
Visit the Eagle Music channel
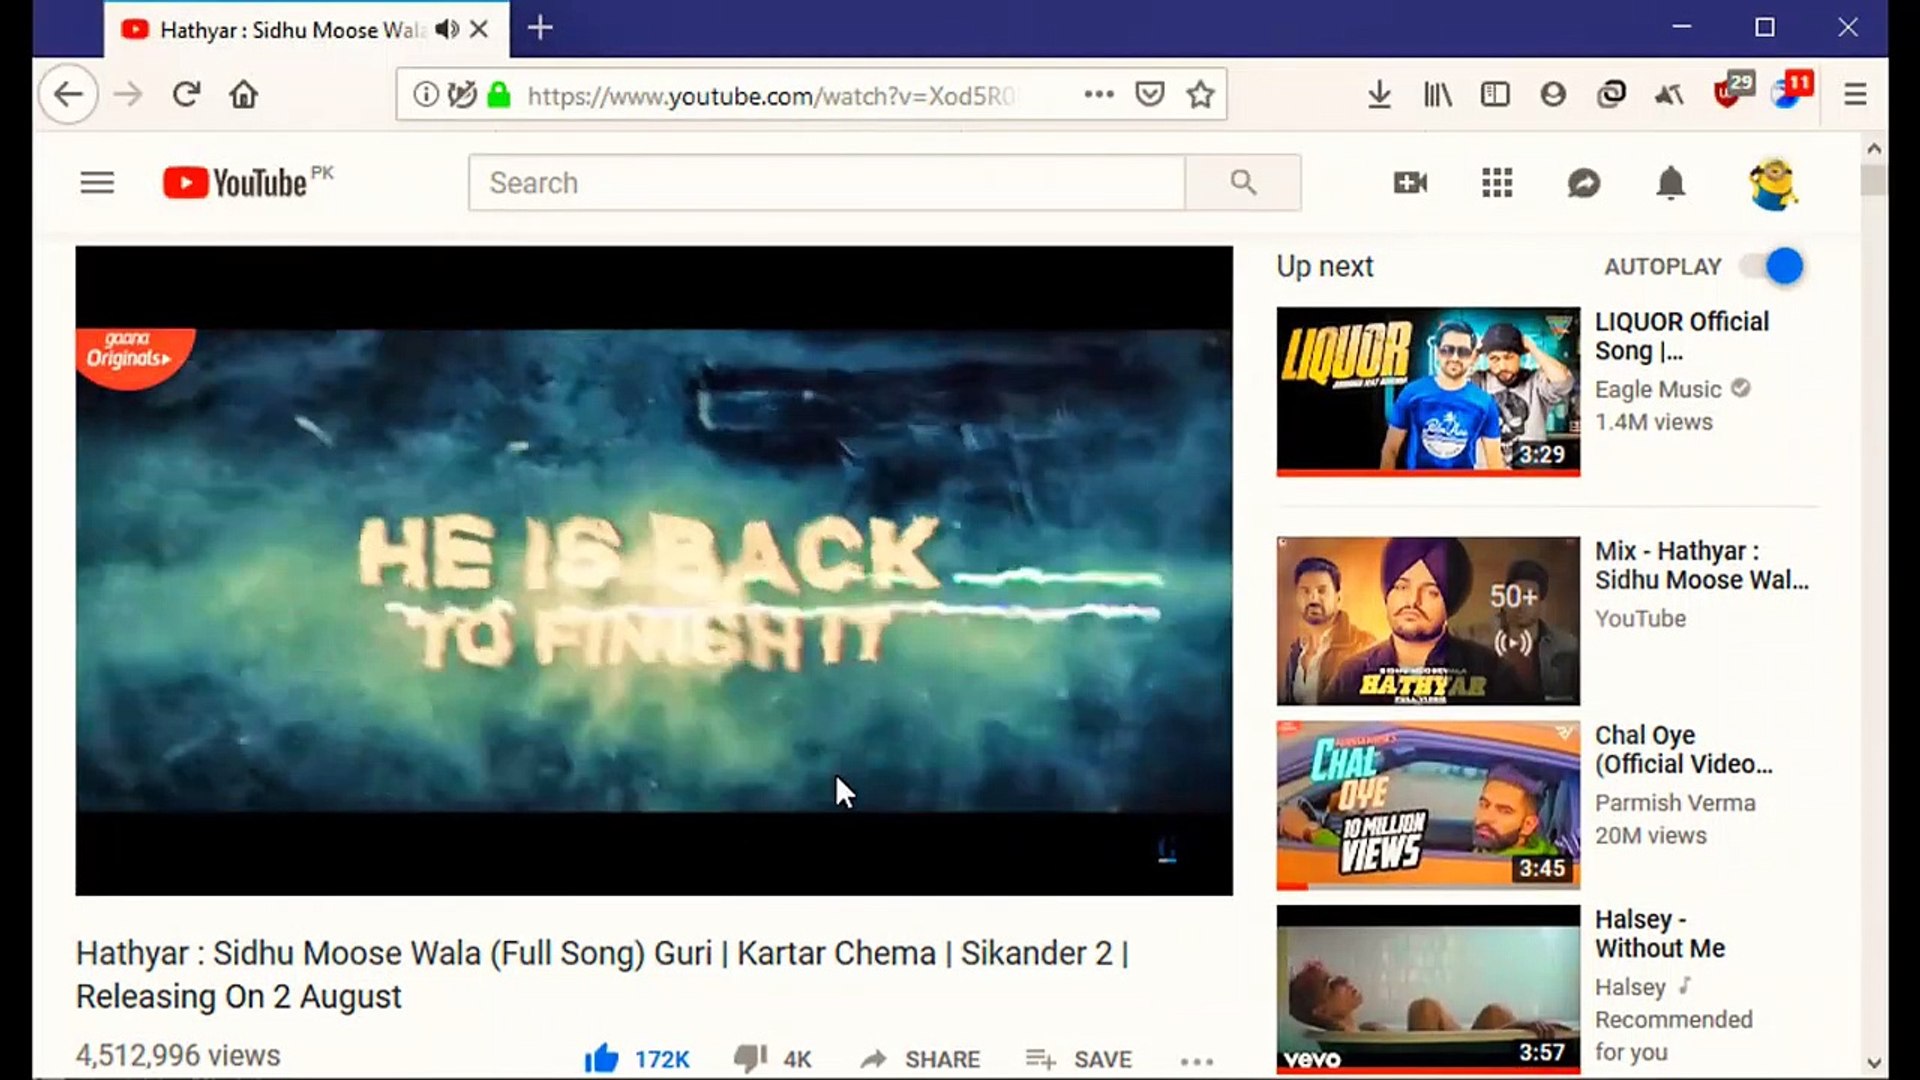(1658, 389)
